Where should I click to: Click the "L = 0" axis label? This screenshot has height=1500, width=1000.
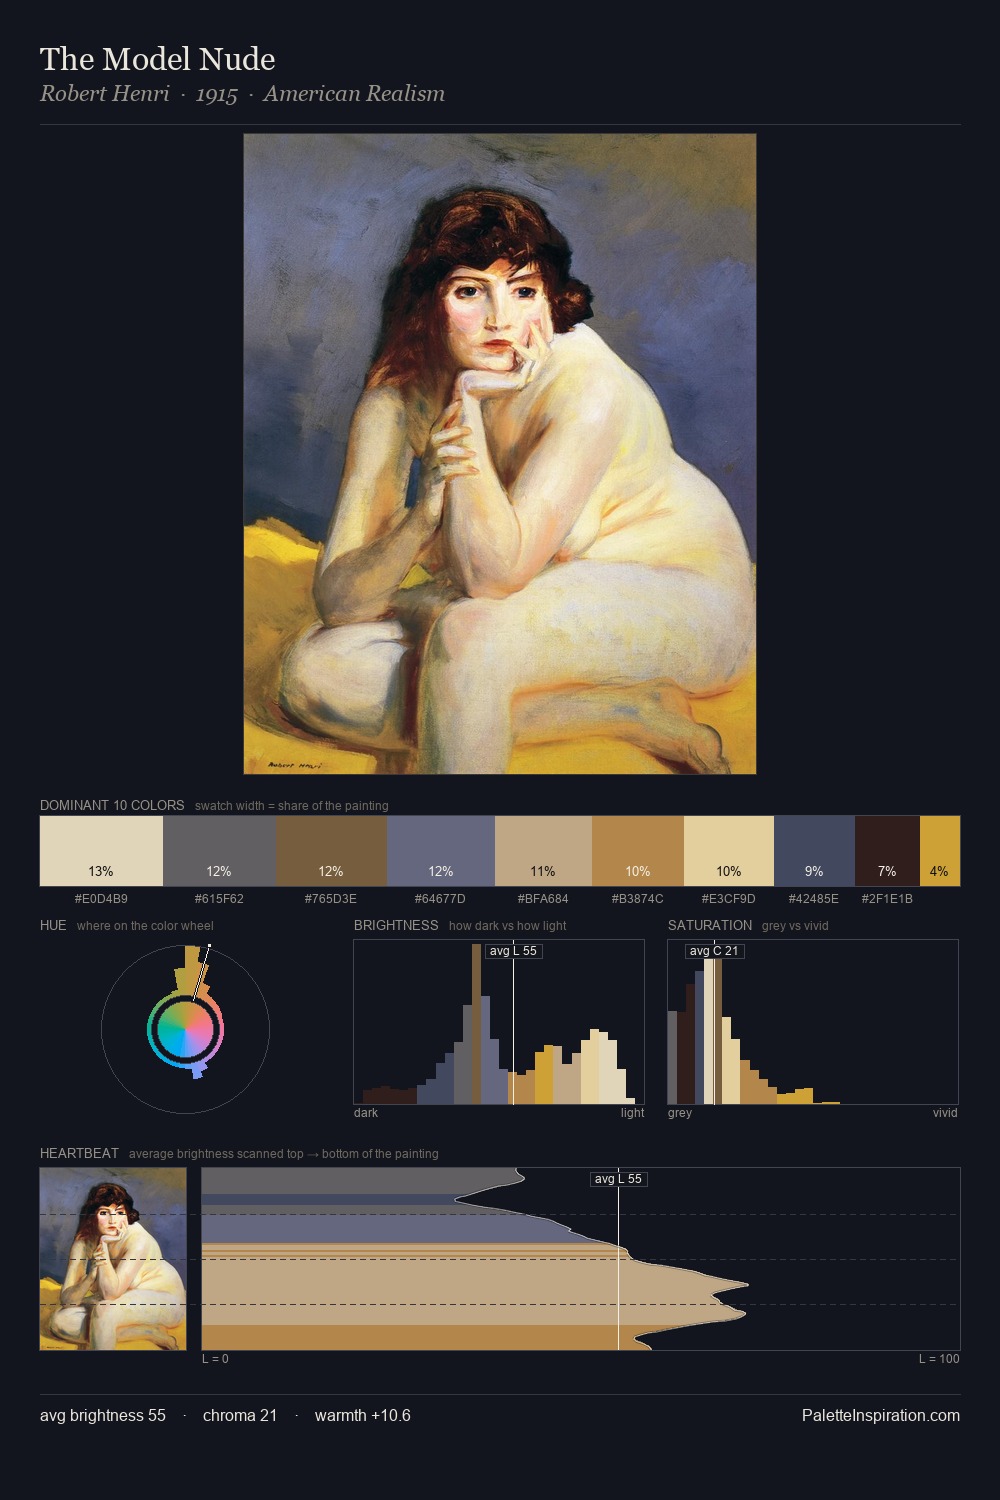215,1359
